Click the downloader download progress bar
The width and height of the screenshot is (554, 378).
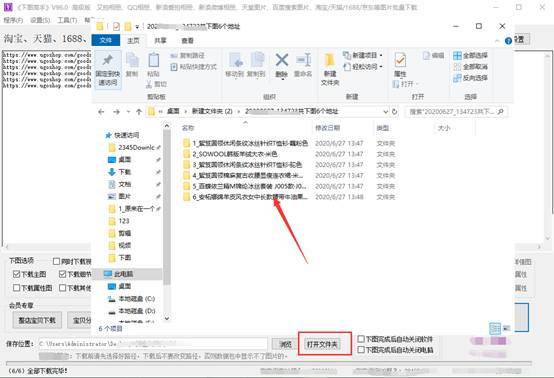click(269, 363)
